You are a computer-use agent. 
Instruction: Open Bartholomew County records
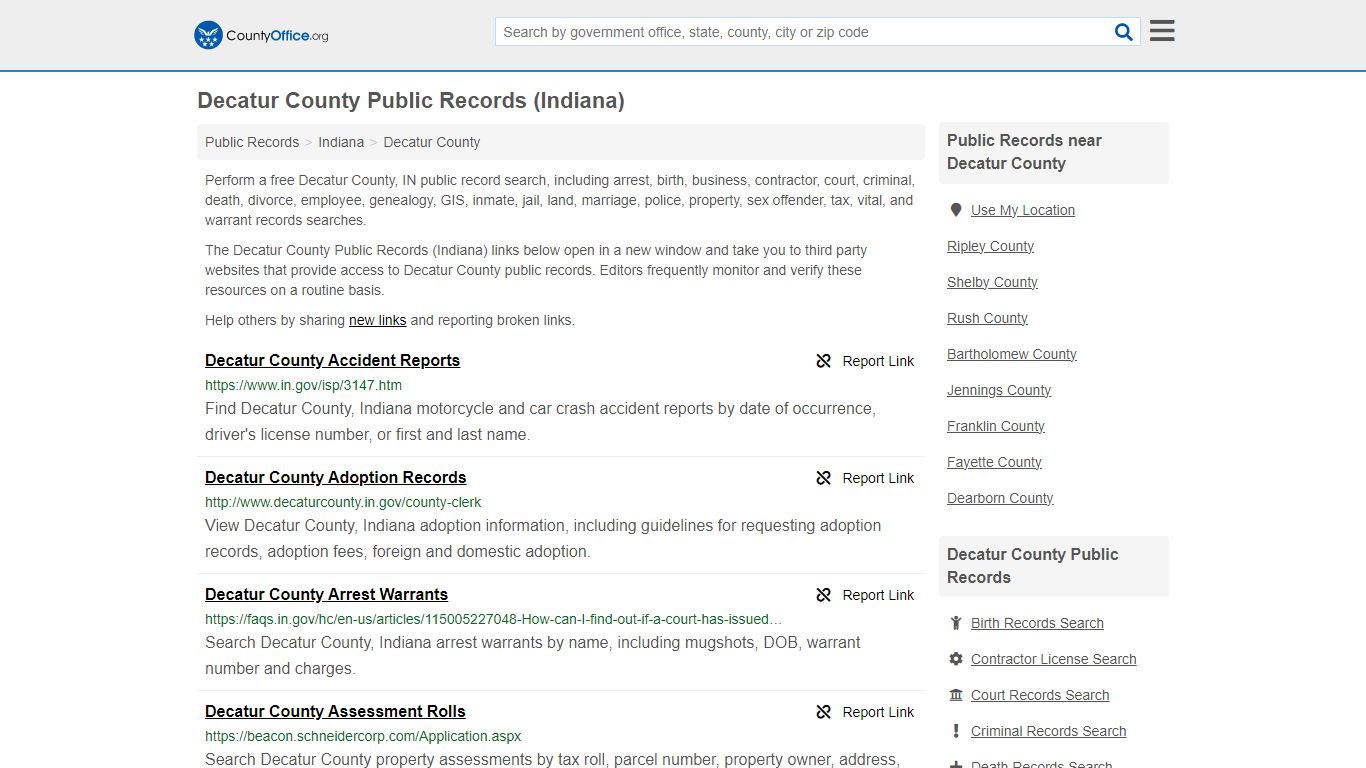(x=1012, y=354)
